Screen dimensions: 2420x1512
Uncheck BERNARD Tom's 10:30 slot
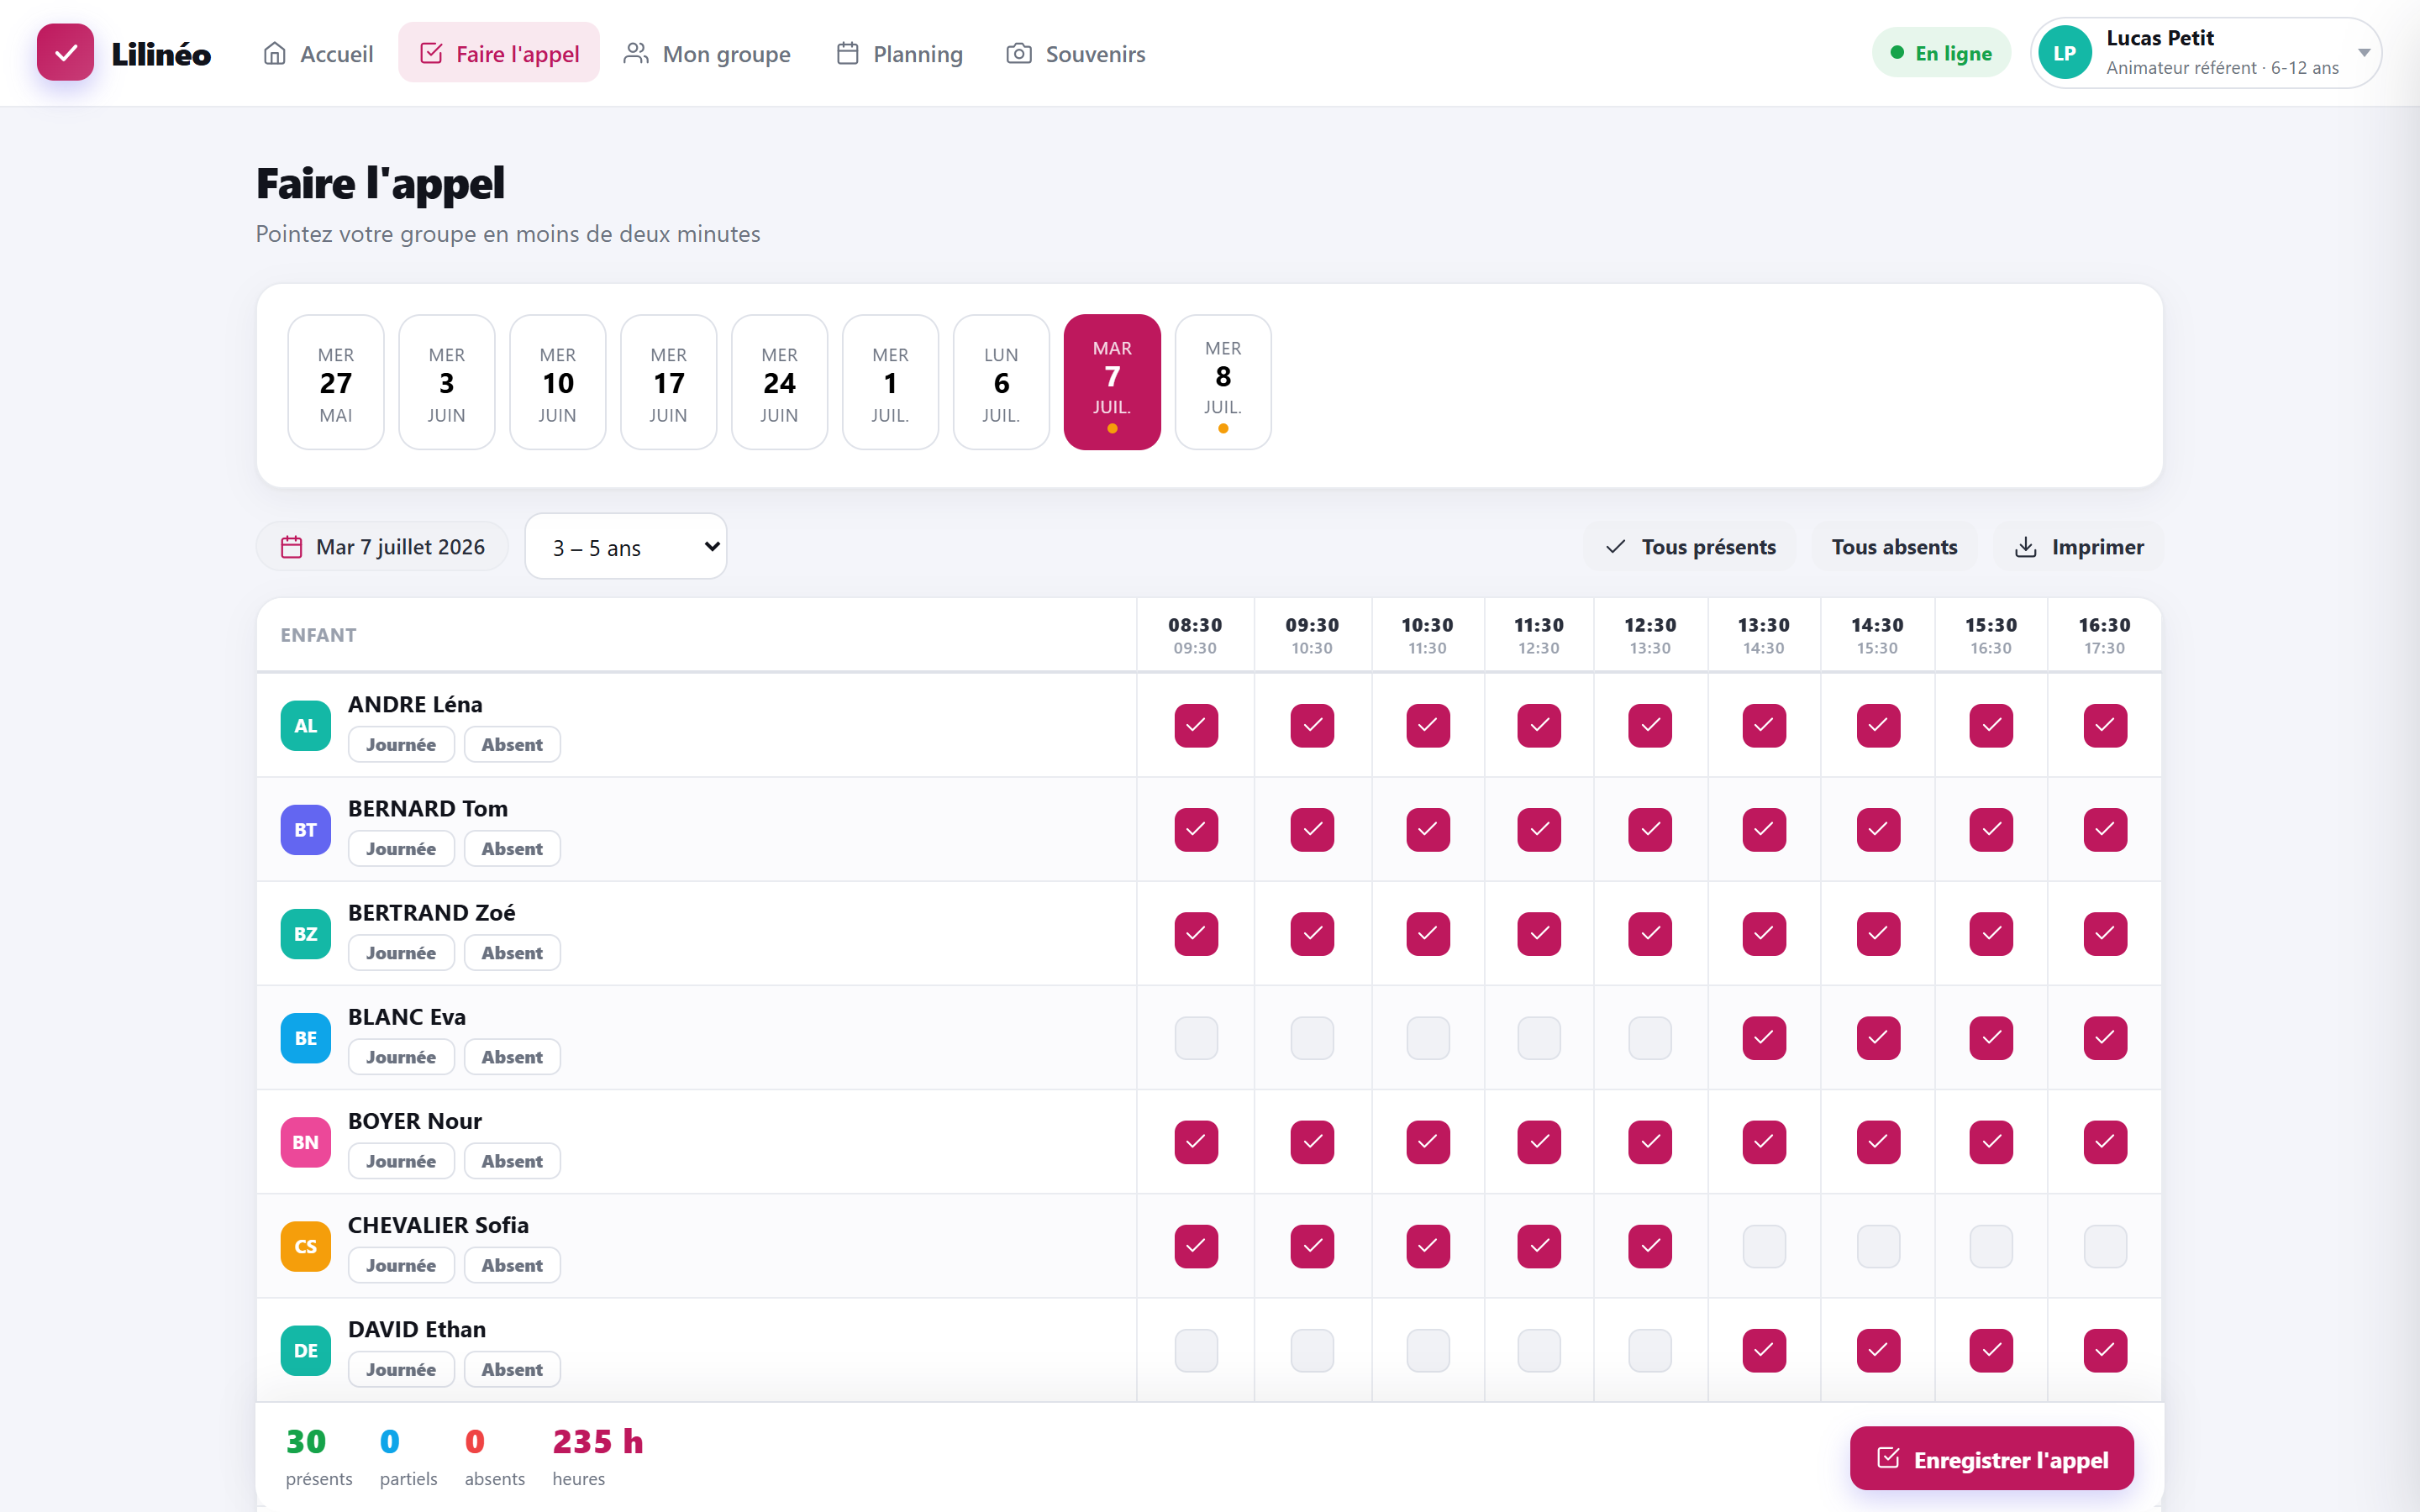[1428, 830]
